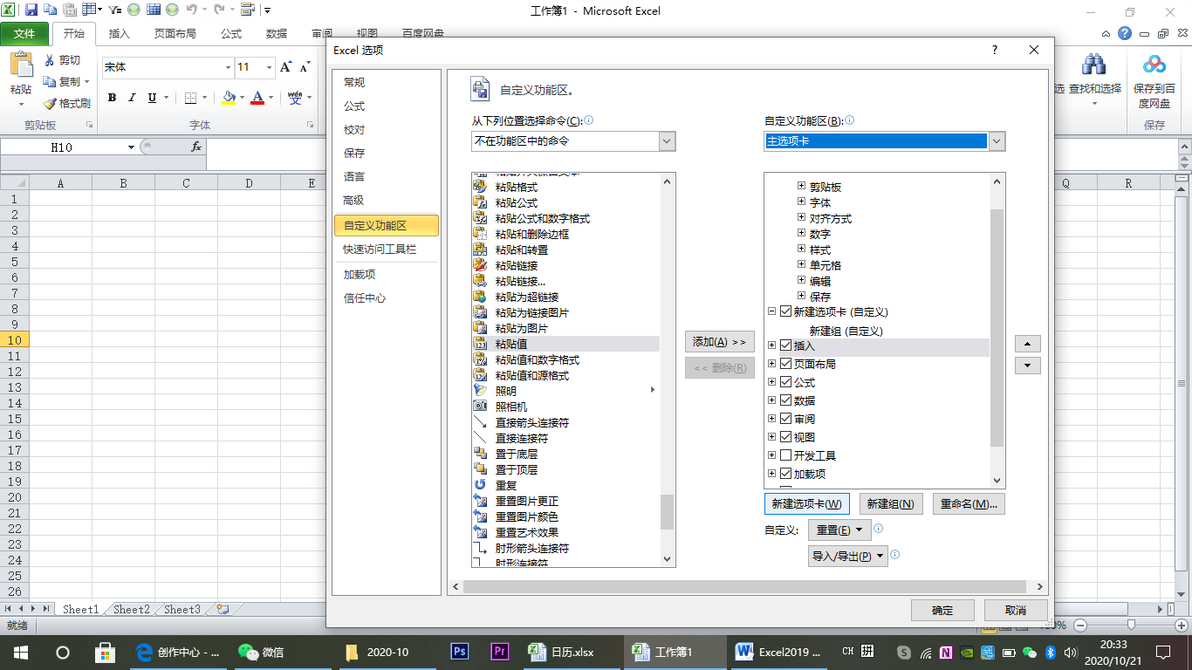Click the Insert Function fx icon
Viewport: 1192px width, 670px height.
tap(196, 146)
